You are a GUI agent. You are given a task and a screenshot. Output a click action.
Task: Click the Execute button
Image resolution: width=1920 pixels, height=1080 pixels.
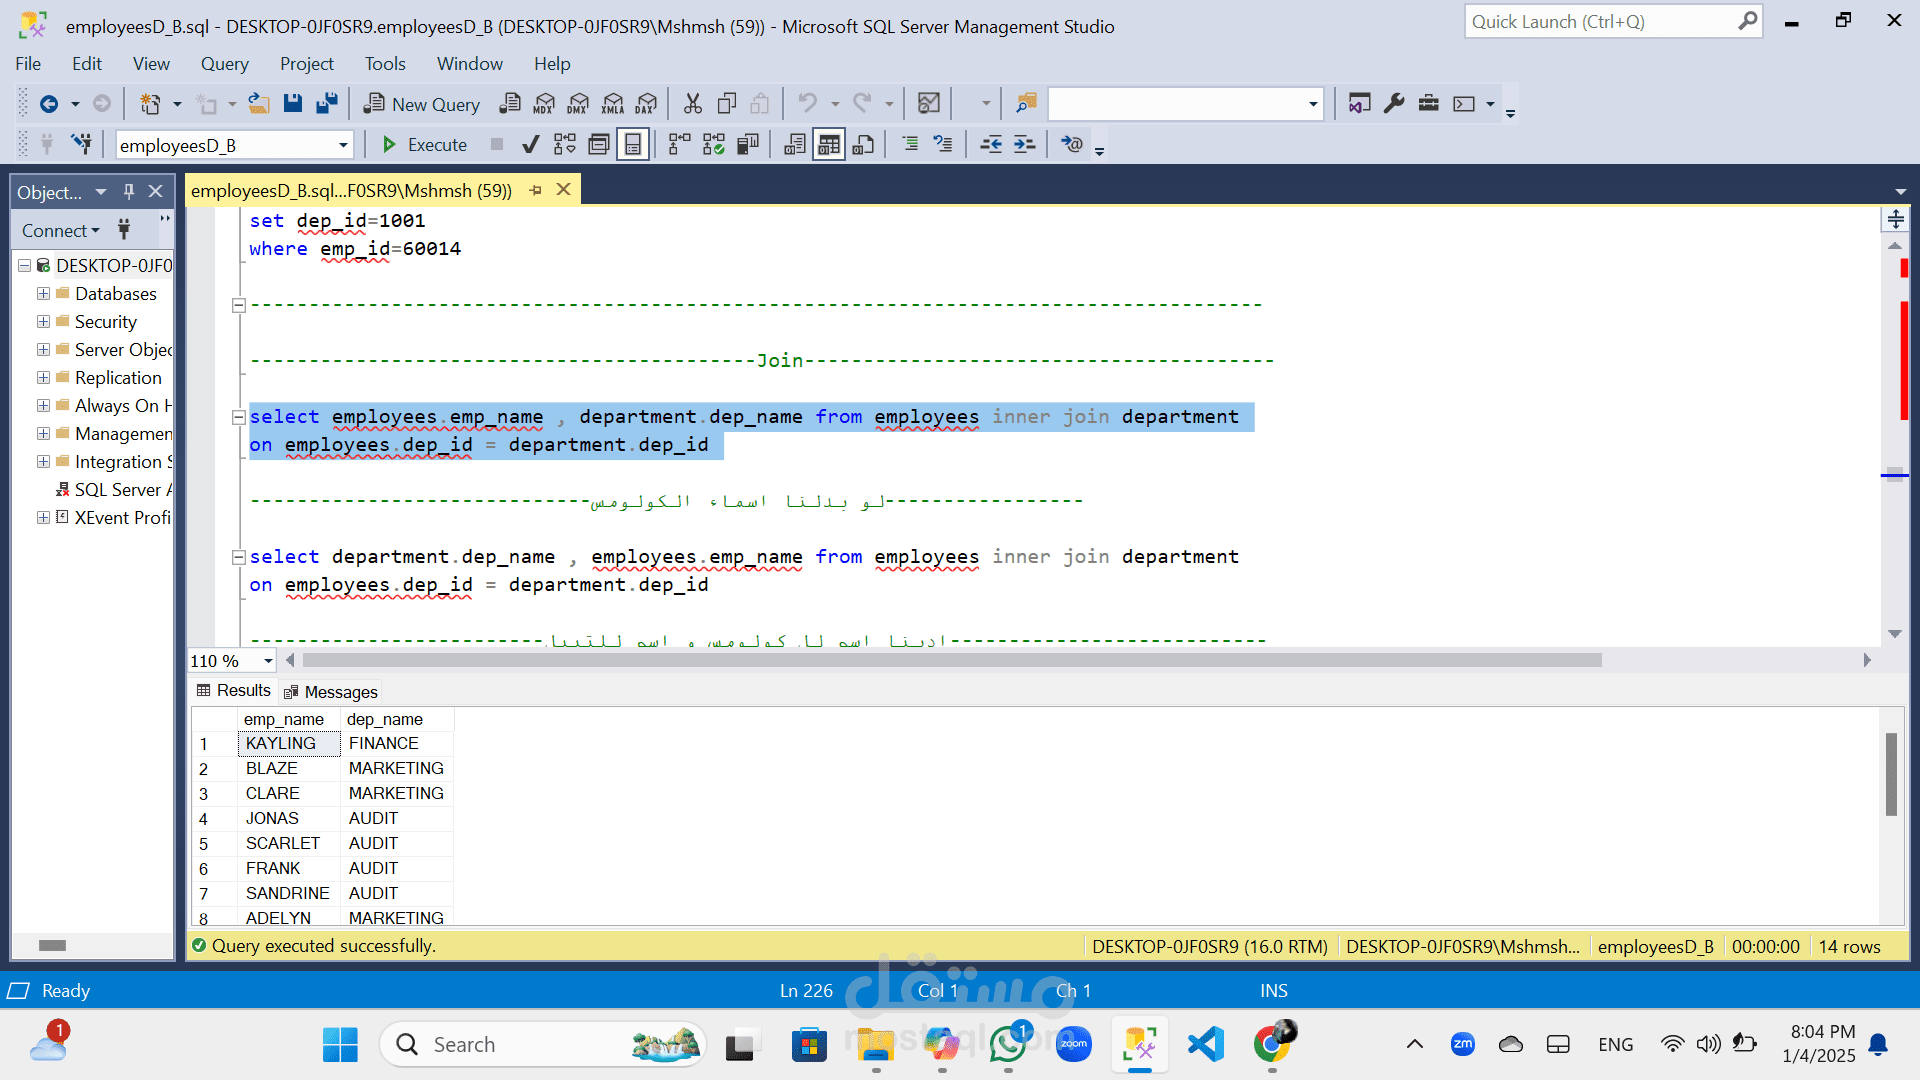pos(424,145)
